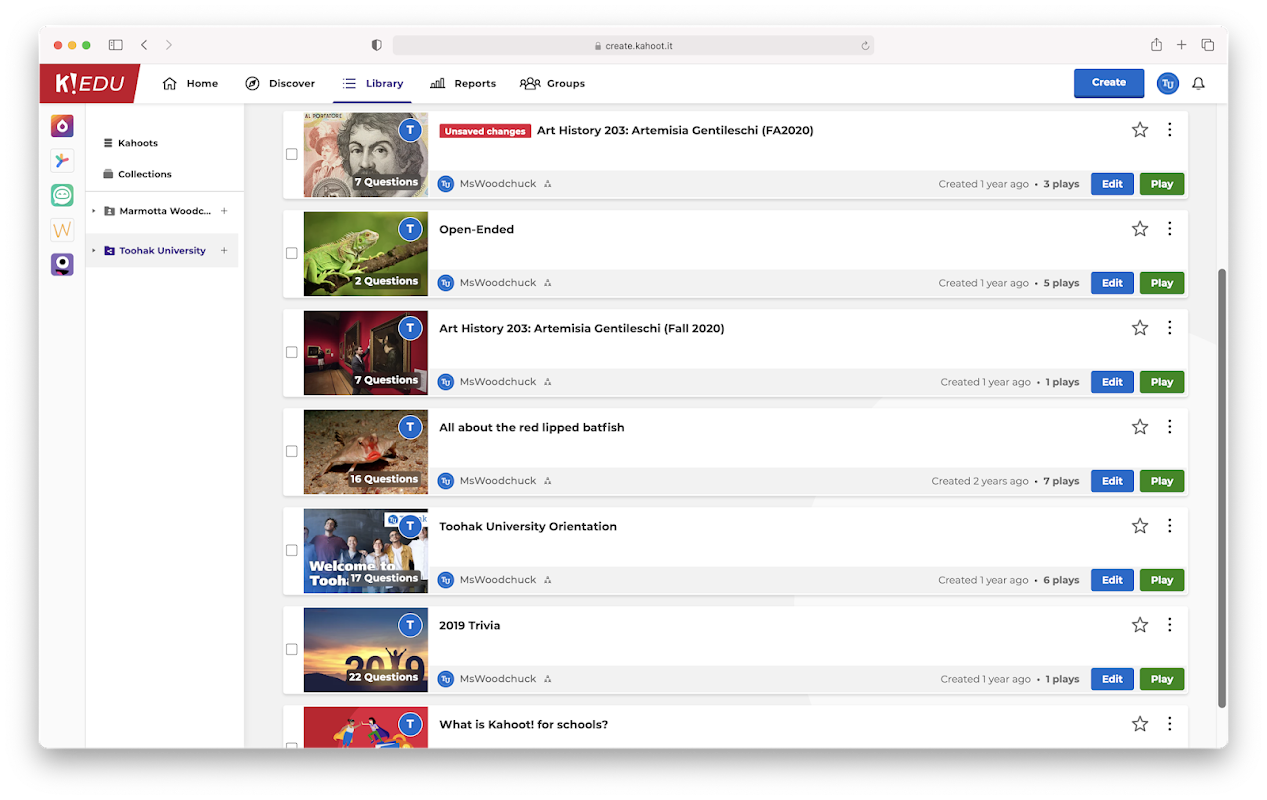
Task: Add a folder with plus beside Toohak University
Action: point(224,251)
